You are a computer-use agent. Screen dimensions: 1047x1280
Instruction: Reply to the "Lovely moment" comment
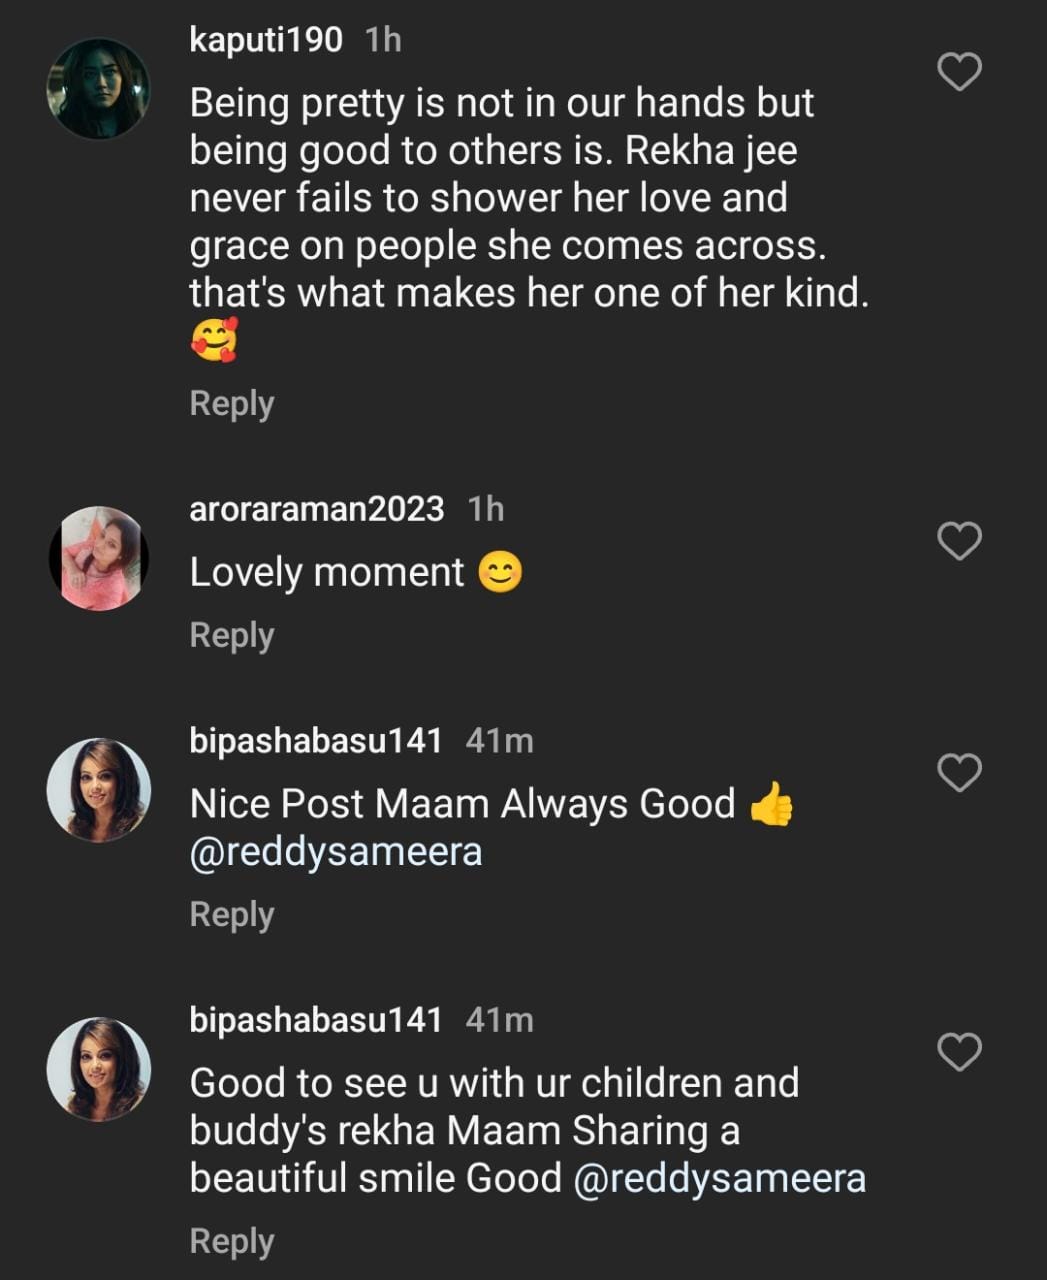tap(232, 635)
